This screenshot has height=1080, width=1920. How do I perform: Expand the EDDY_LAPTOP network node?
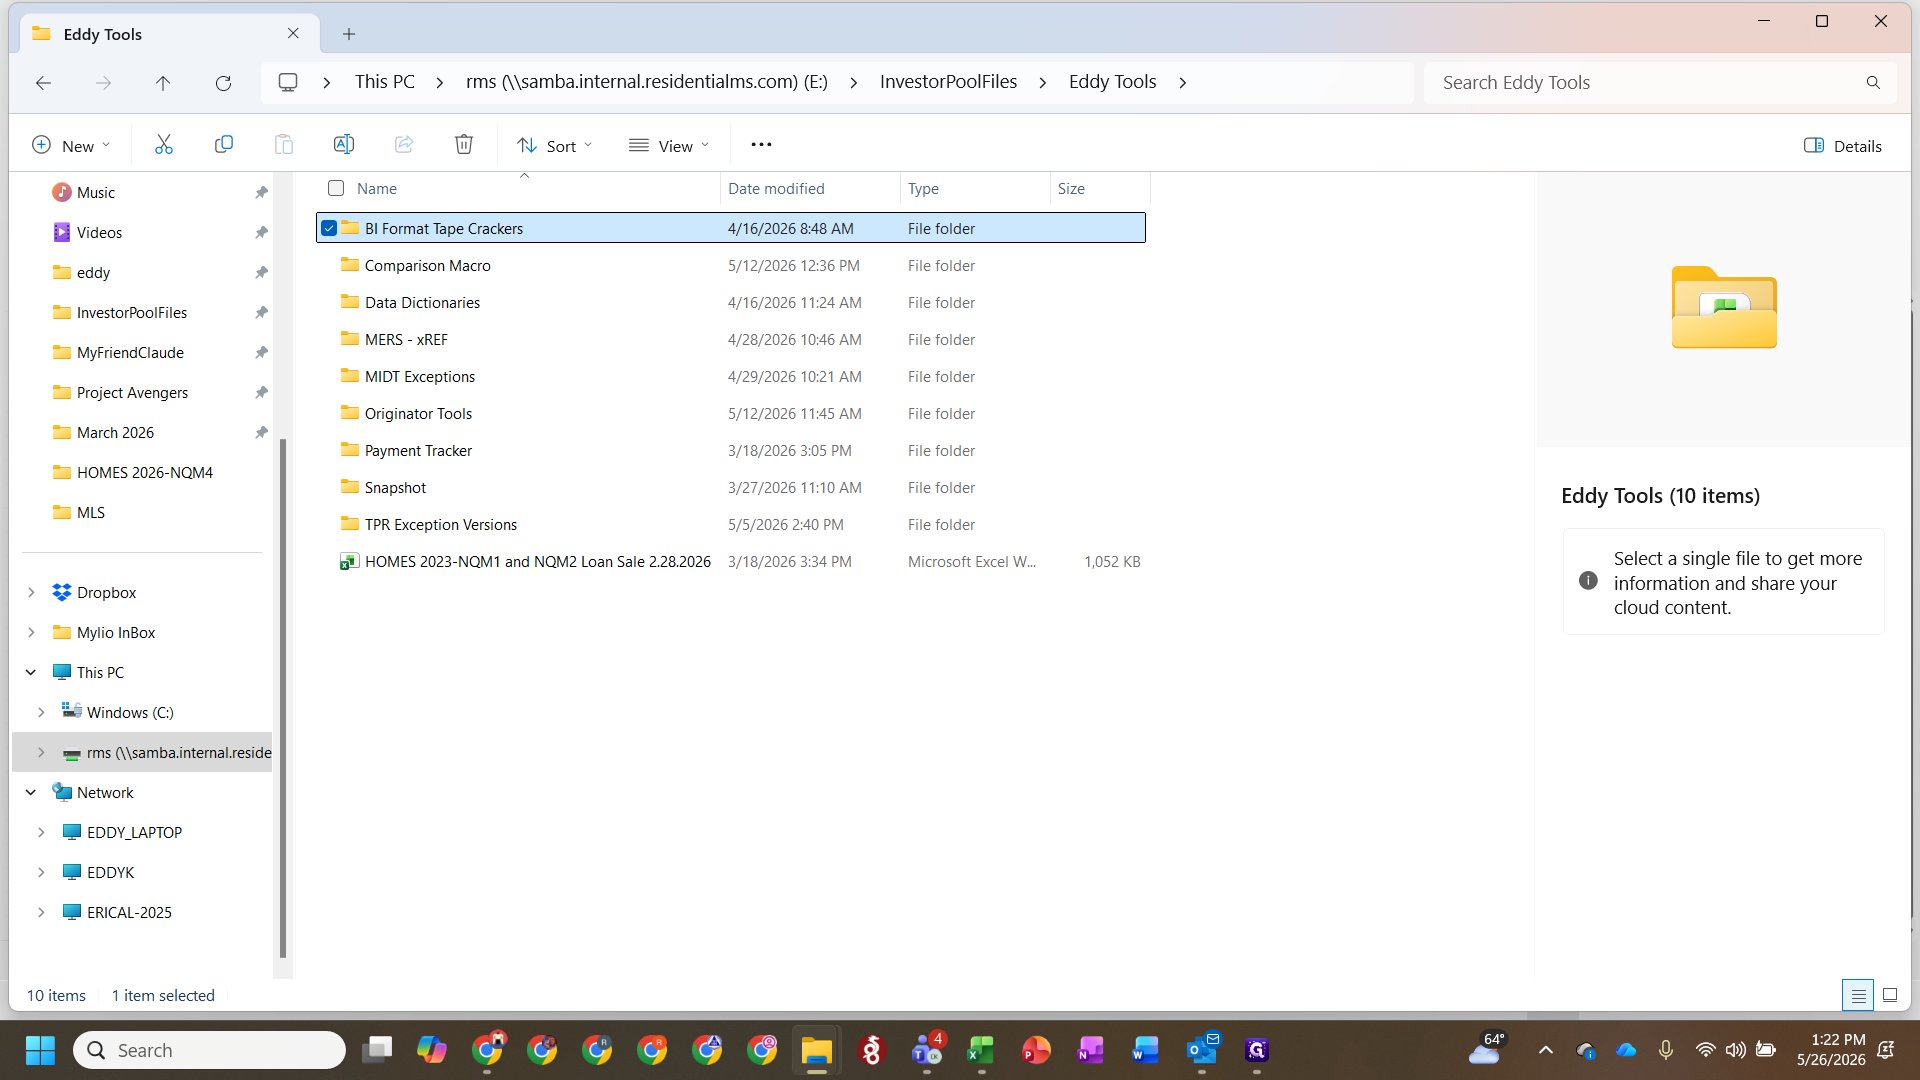[41, 833]
